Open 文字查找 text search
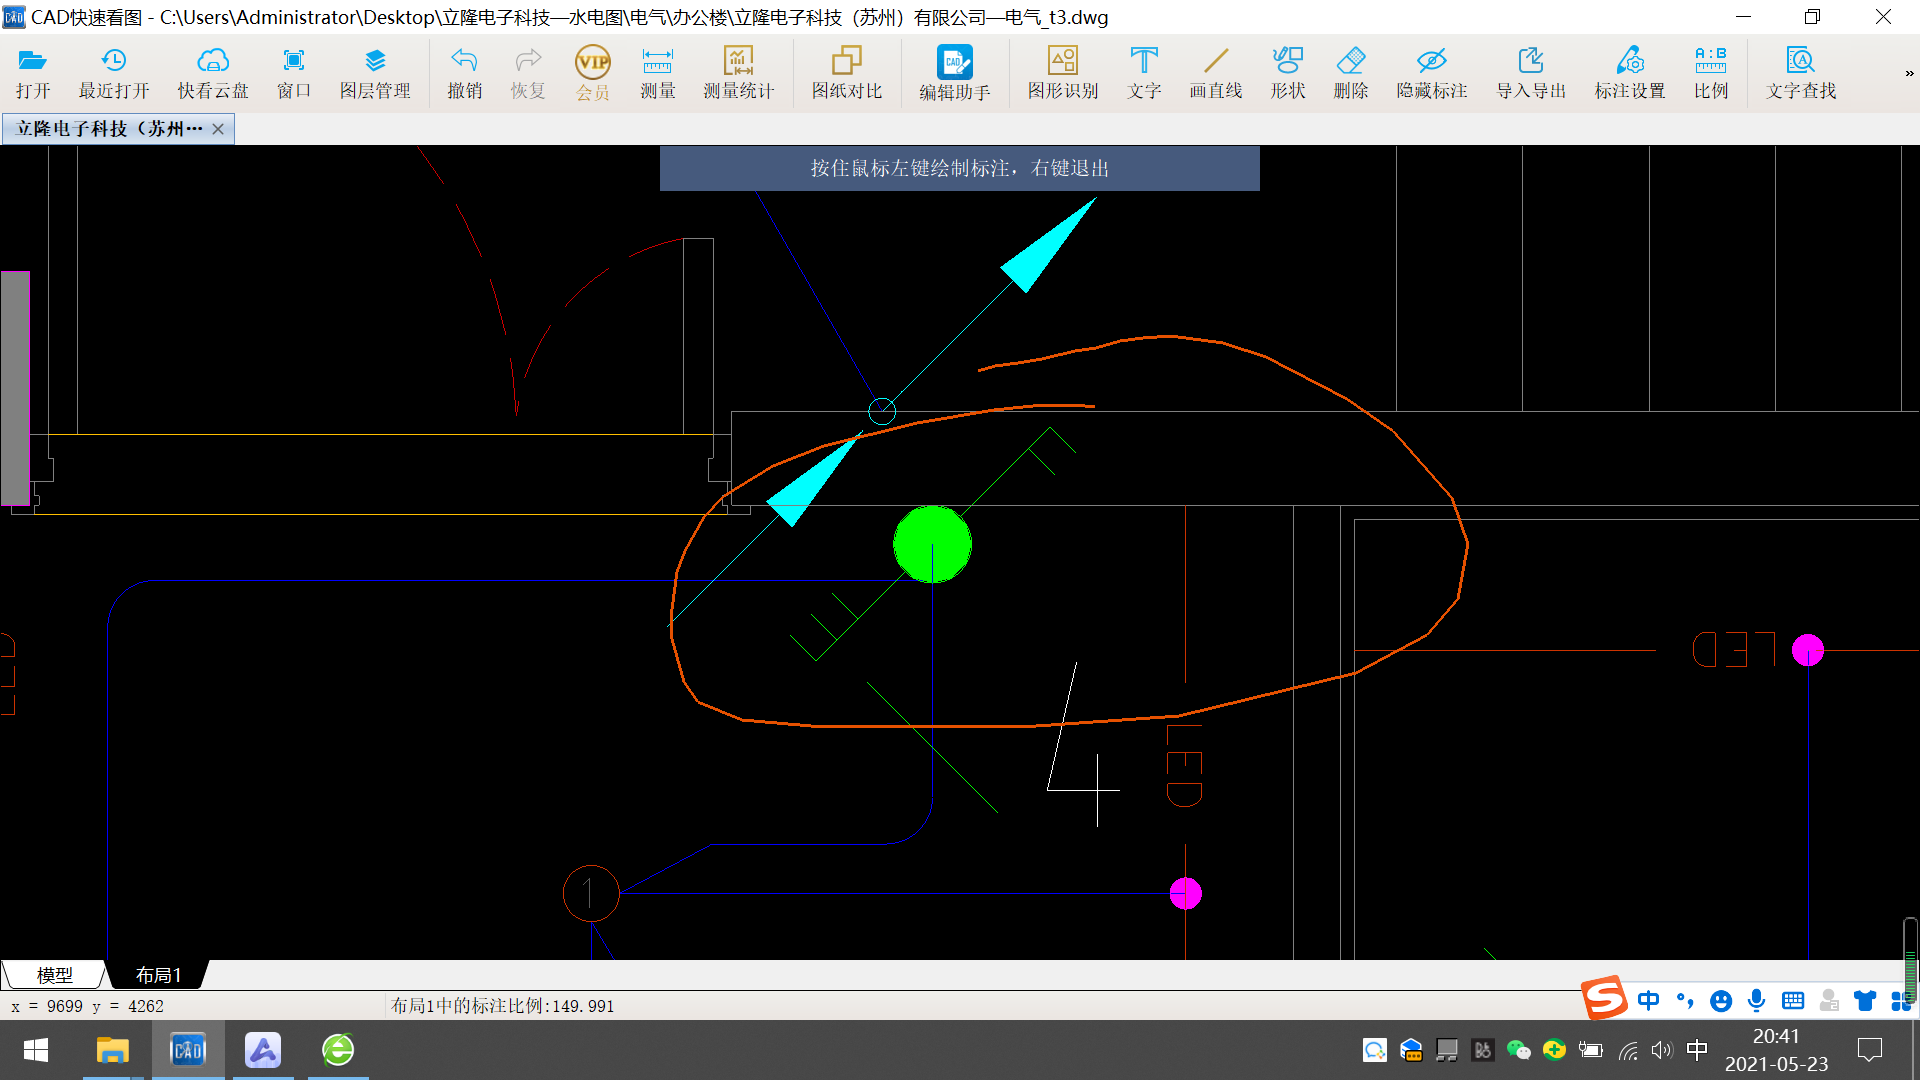 (x=1801, y=73)
